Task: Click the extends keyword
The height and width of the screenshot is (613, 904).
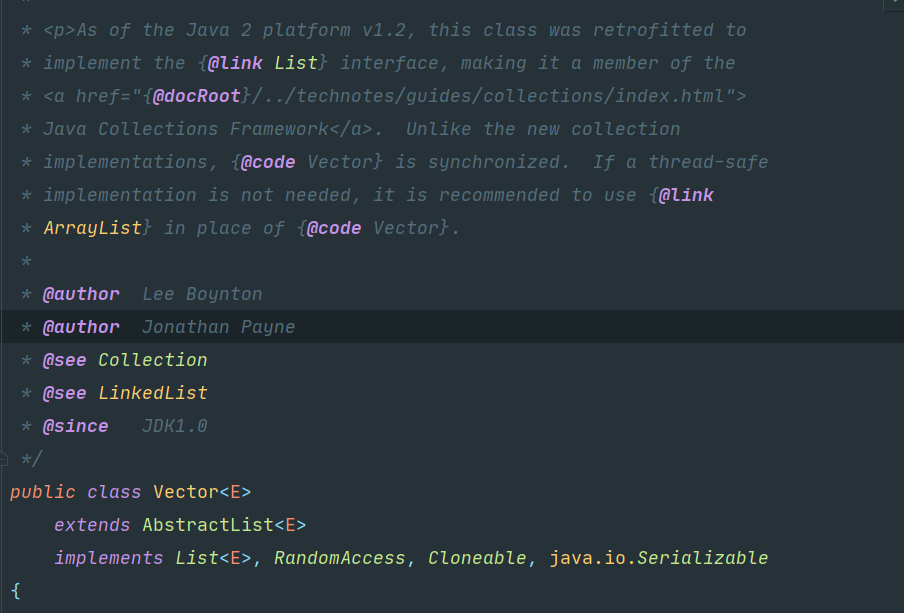Action: [92, 525]
